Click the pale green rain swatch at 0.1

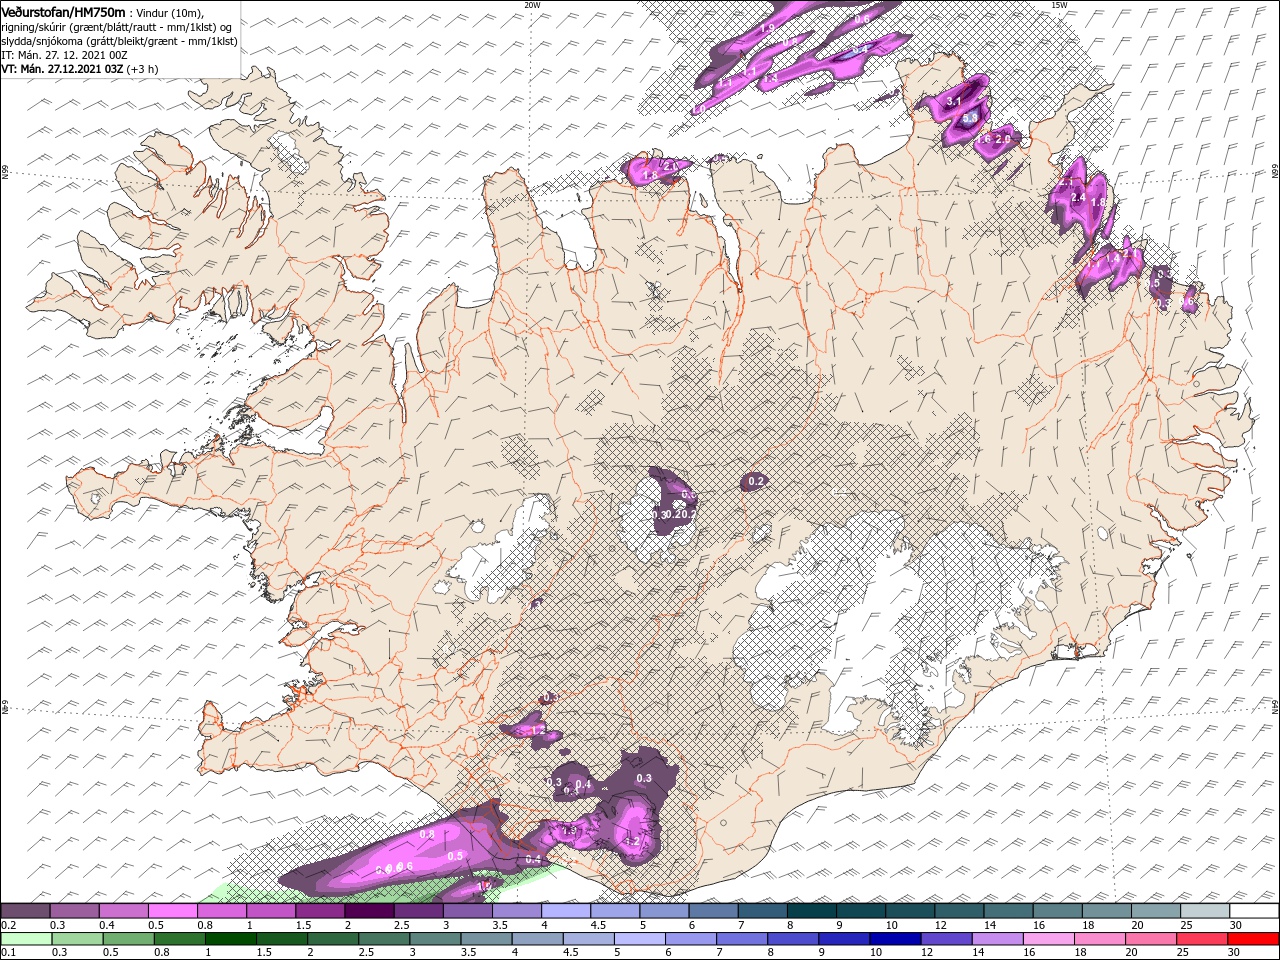point(25,939)
